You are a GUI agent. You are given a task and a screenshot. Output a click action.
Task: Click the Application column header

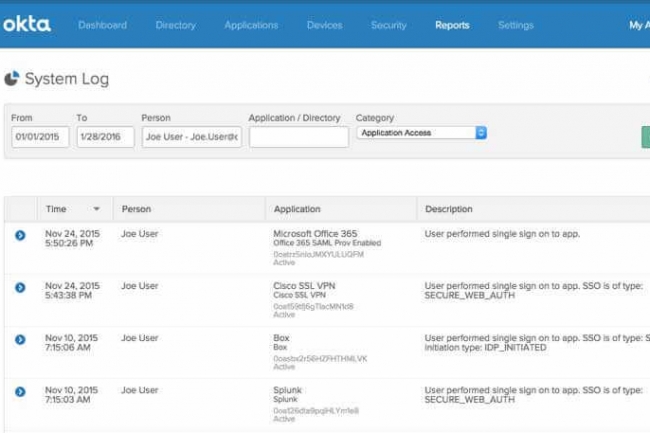click(297, 209)
